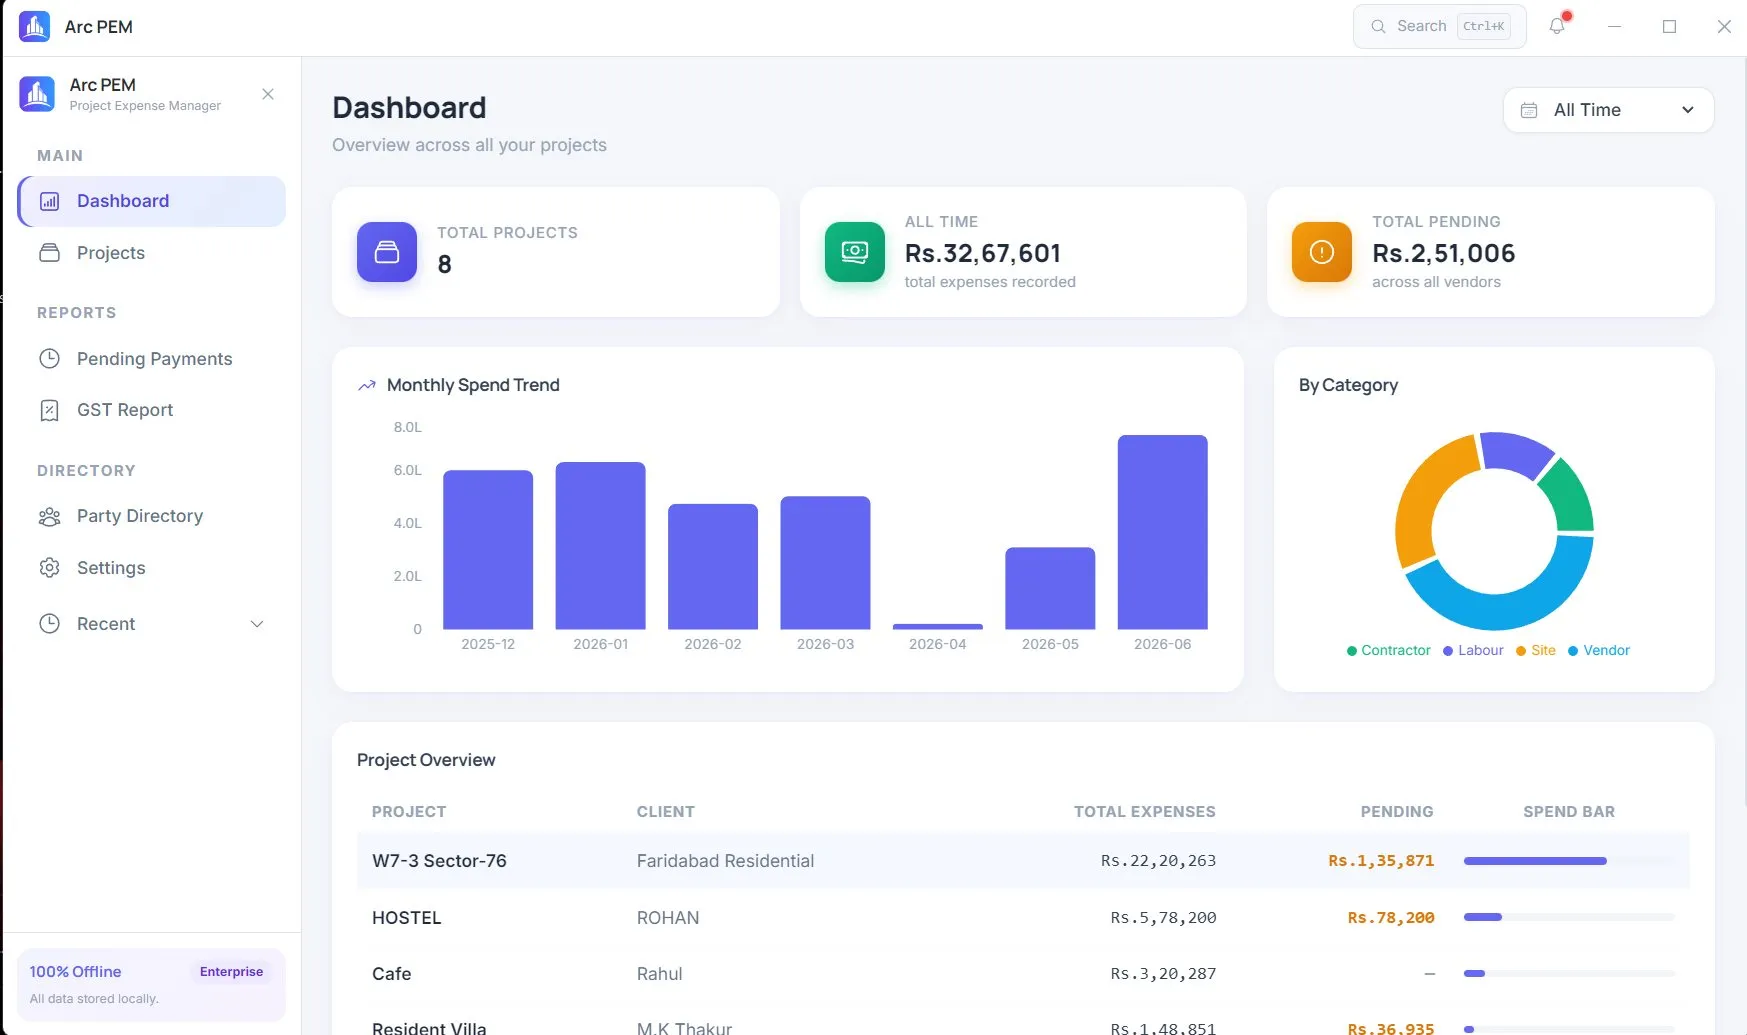Click the Projects folder icon in sidebar
The image size is (1747, 1035).
tap(49, 253)
